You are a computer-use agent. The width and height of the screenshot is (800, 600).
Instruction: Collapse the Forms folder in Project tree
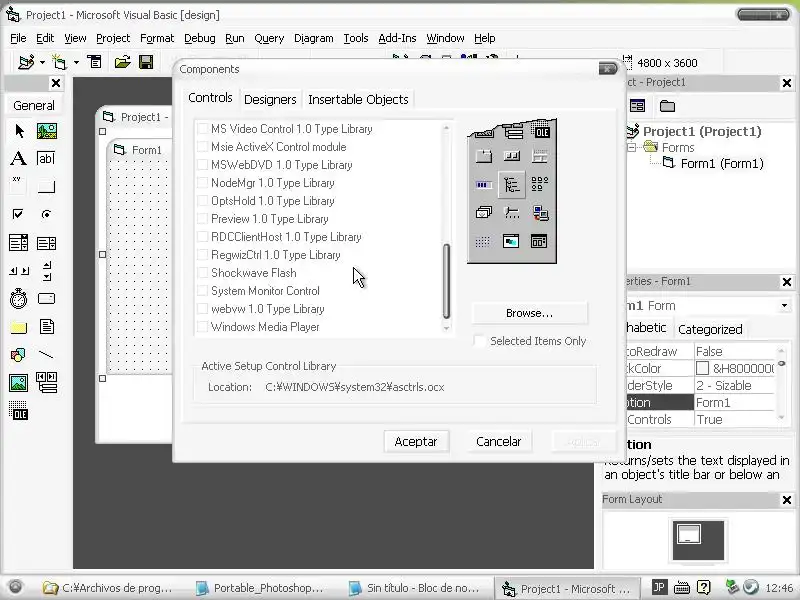632,147
